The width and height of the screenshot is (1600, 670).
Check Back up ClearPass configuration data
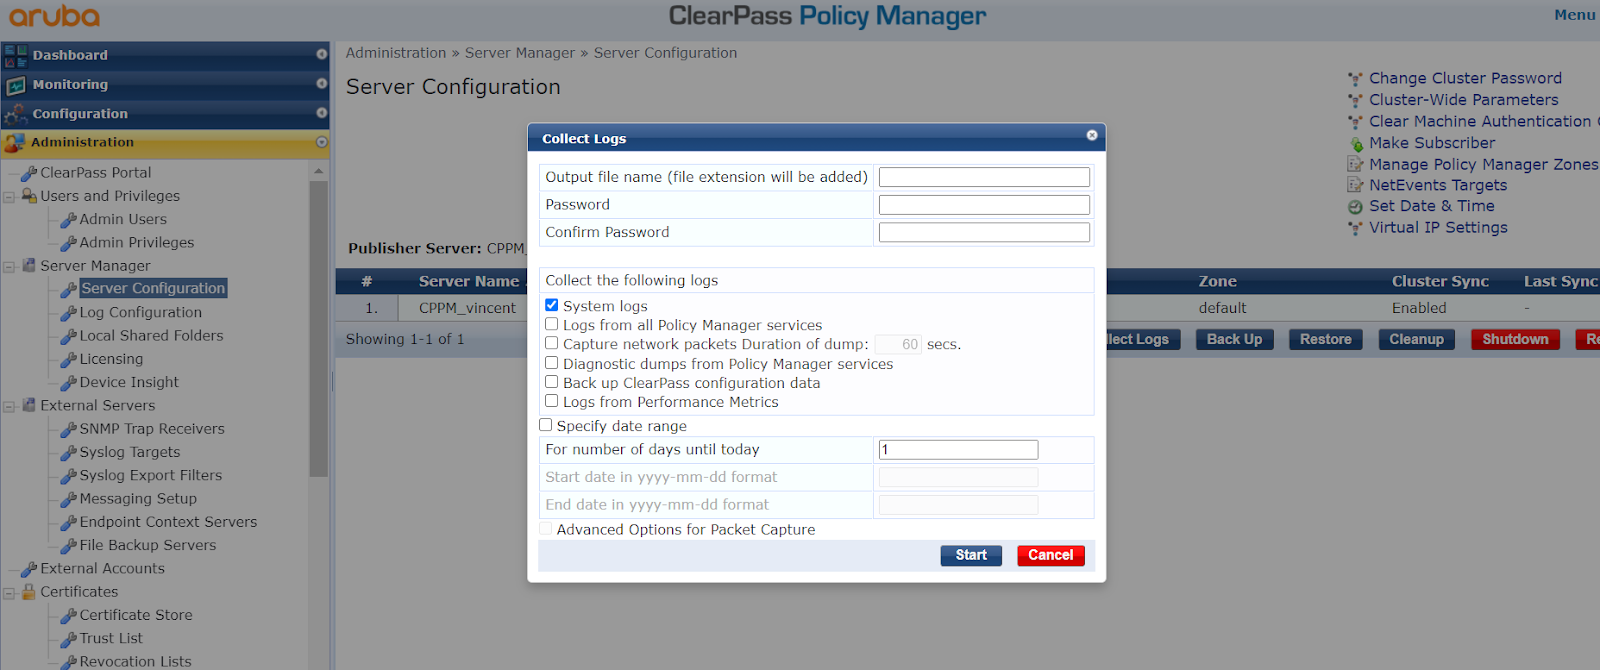coord(551,382)
